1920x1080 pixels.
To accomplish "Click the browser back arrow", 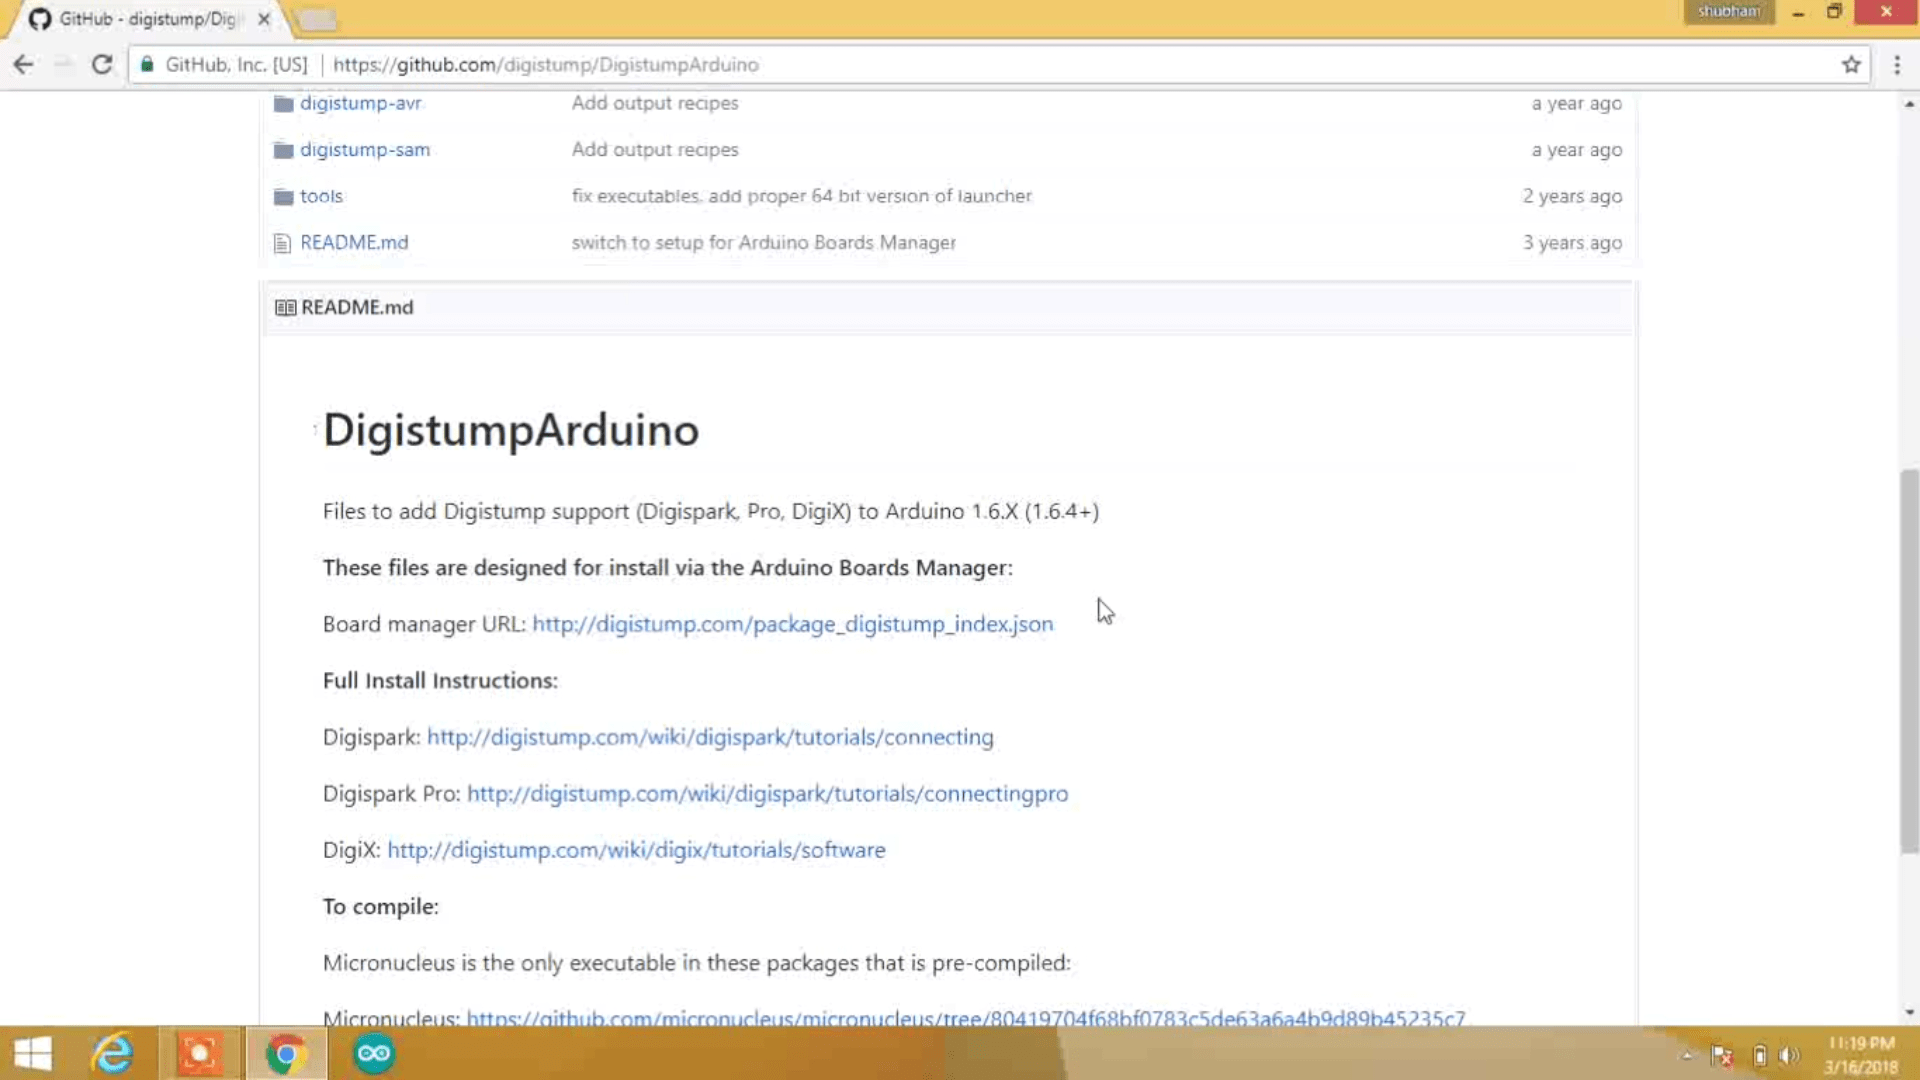I will click(x=23, y=65).
